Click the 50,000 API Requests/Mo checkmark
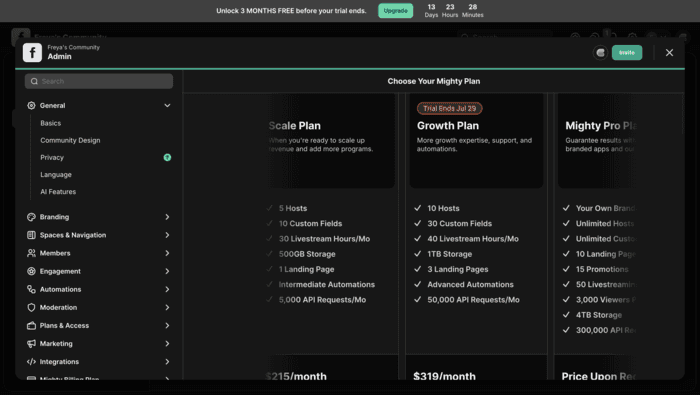The height and width of the screenshot is (395, 700). pos(418,299)
